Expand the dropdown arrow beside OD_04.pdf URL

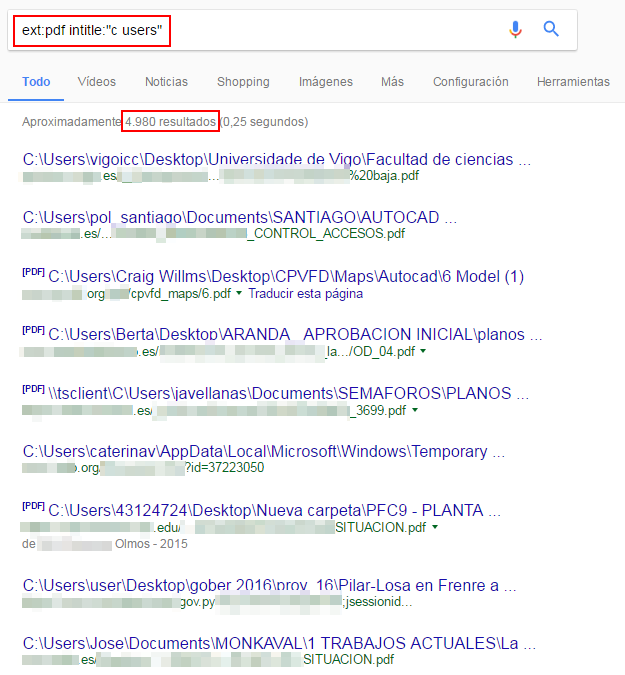point(424,352)
